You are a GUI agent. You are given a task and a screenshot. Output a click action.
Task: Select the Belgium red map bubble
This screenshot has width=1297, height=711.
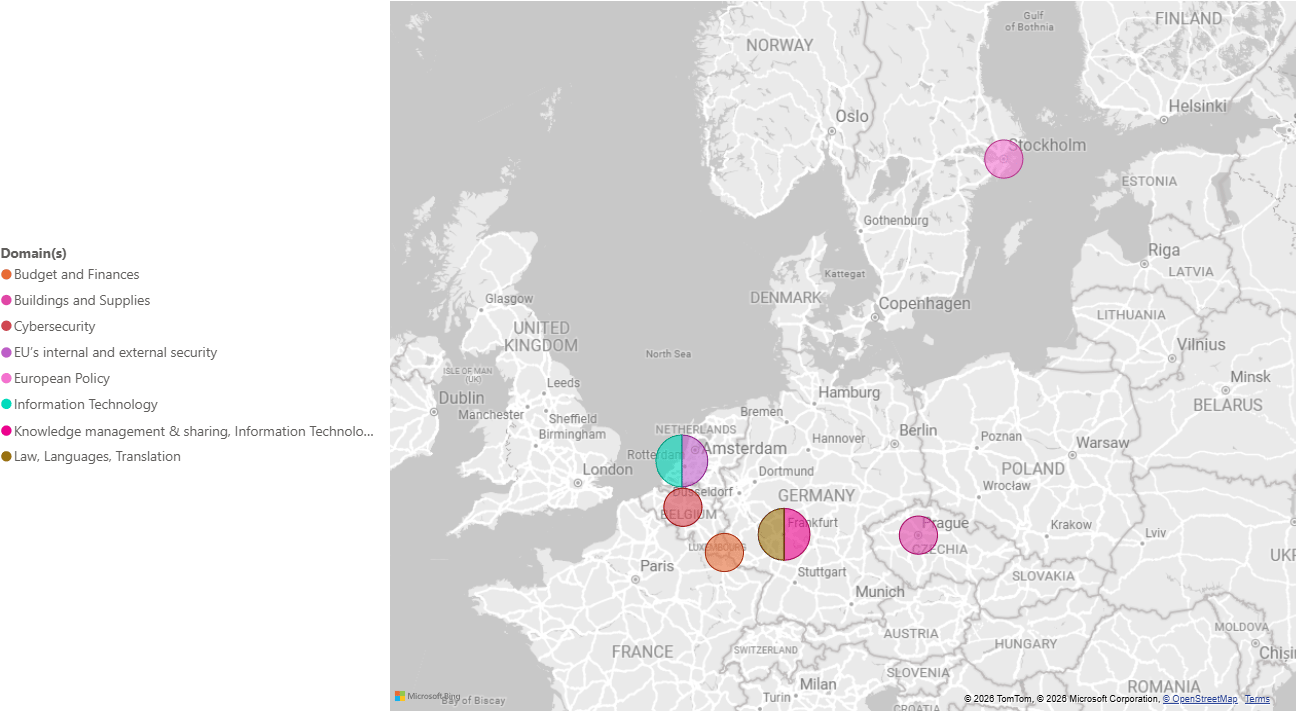pyautogui.click(x=682, y=508)
